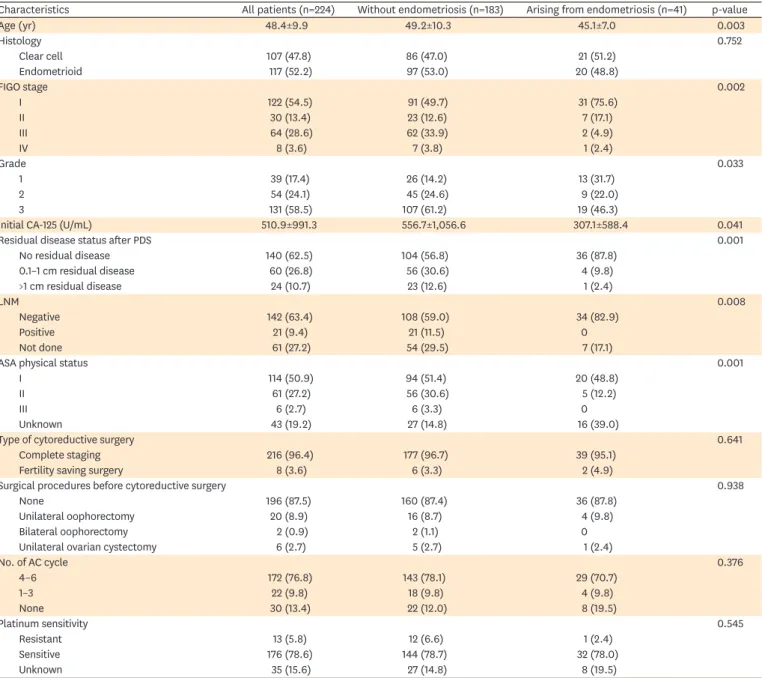Click the '1–3' AC cycle row label
This screenshot has height=678, width=762.
pos(26,593)
